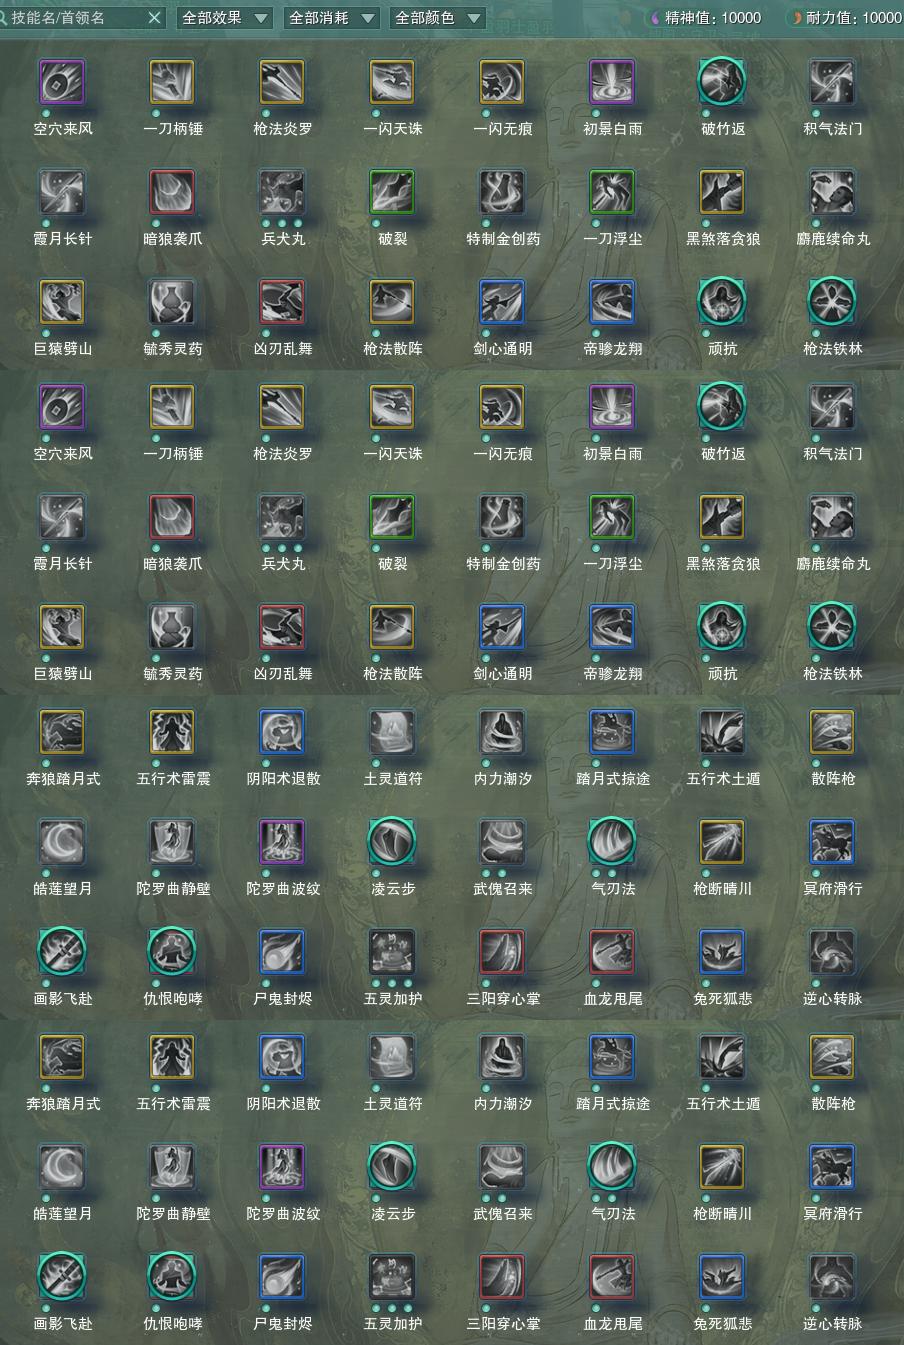Choose the upper 枪法炎罗 skill icon
This screenshot has height=1345, width=904.
point(282,82)
